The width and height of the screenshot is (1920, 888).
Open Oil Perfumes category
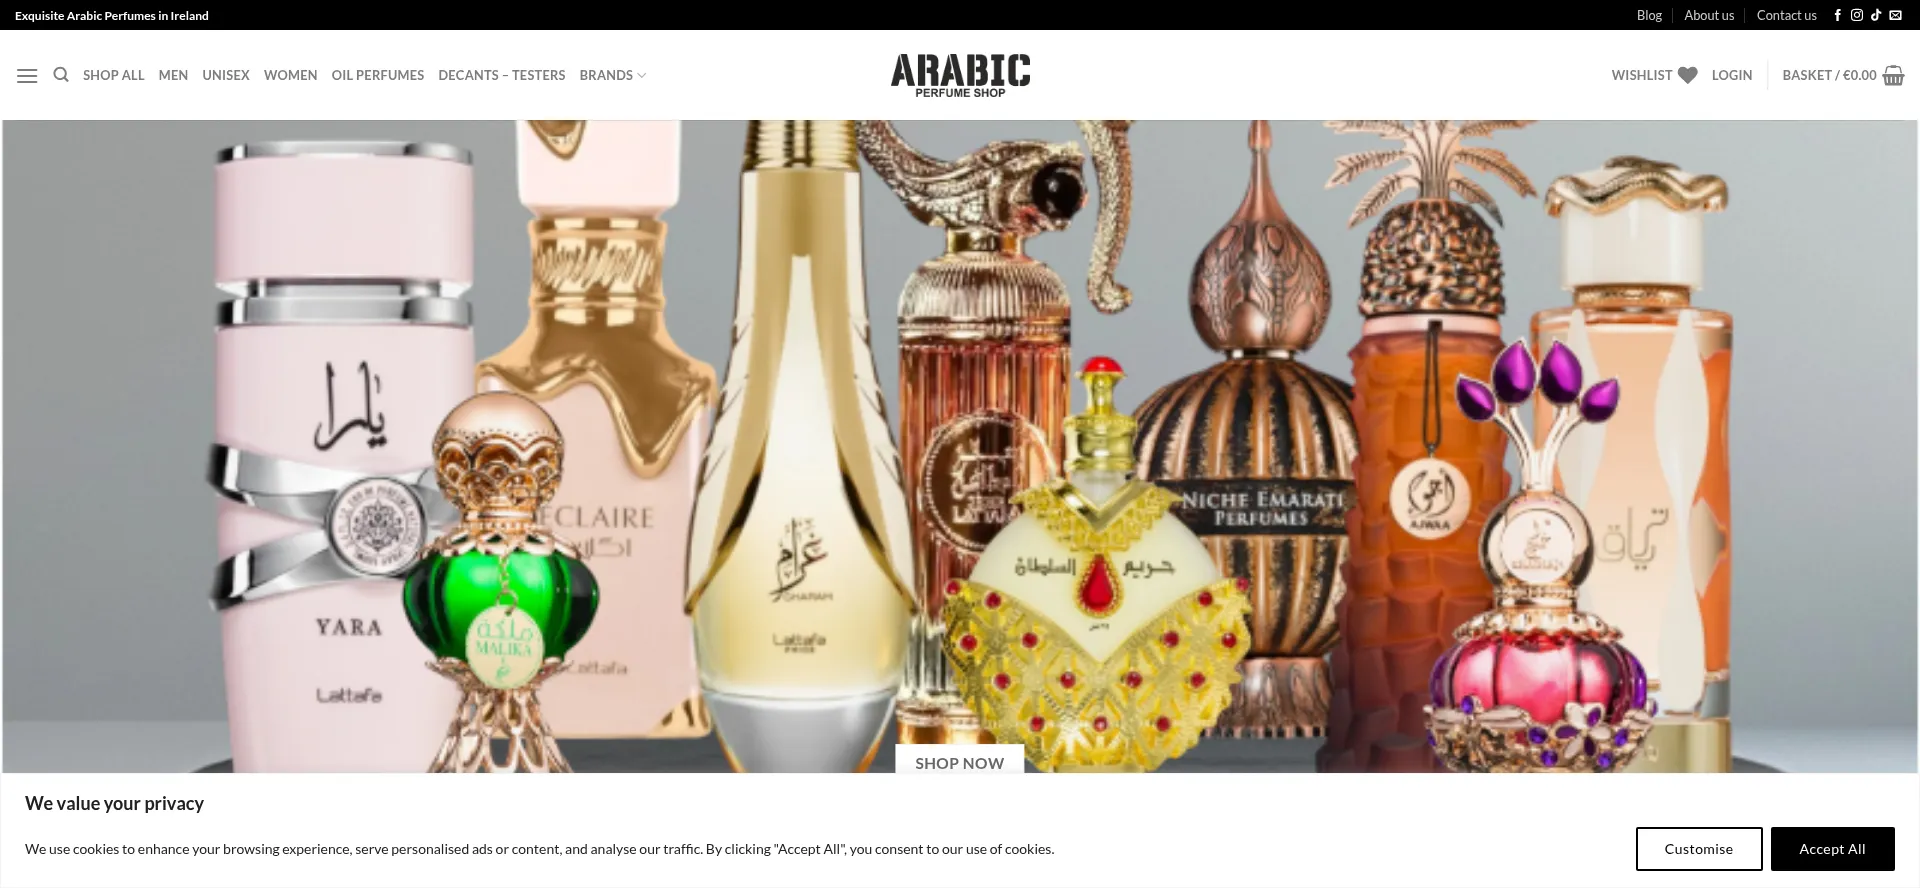pyautogui.click(x=378, y=75)
